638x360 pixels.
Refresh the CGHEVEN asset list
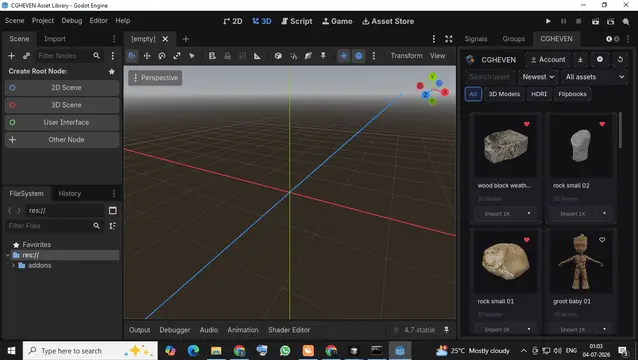(x=620, y=59)
